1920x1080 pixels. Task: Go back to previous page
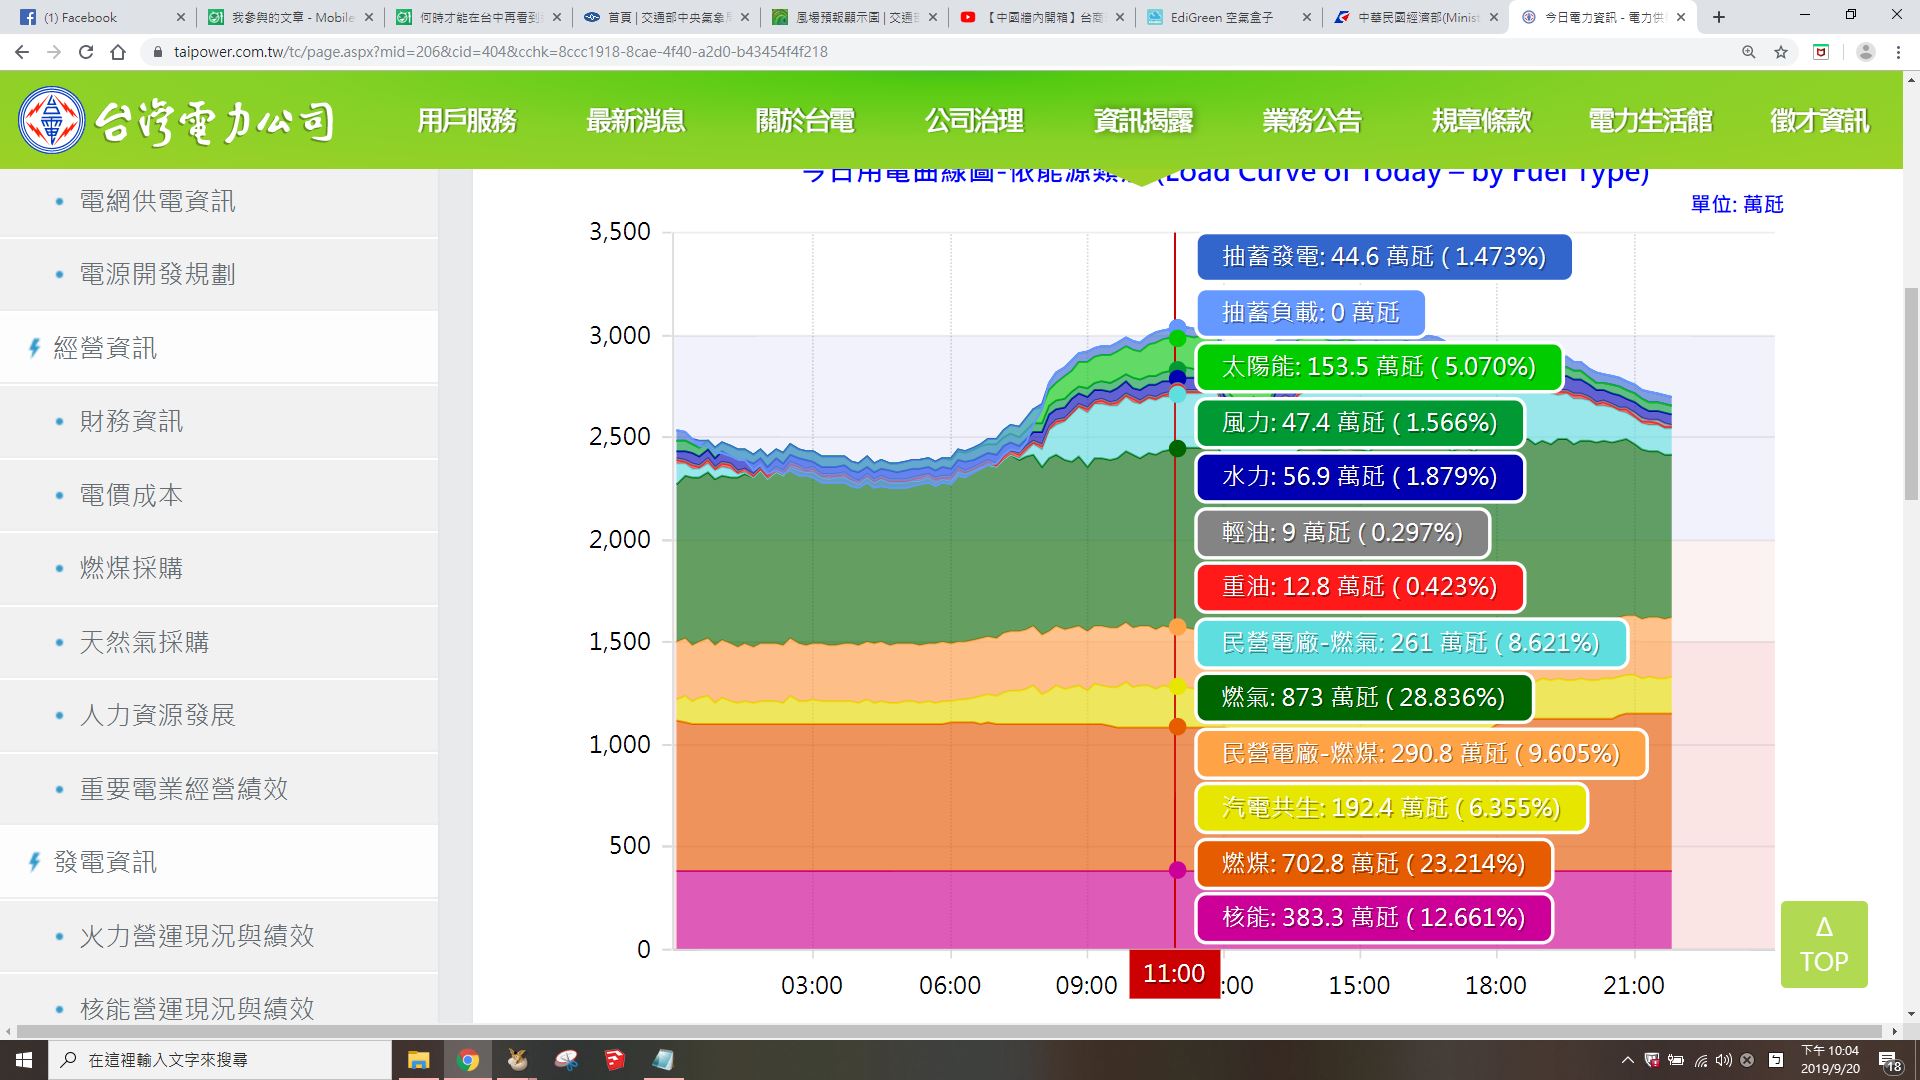(22, 52)
